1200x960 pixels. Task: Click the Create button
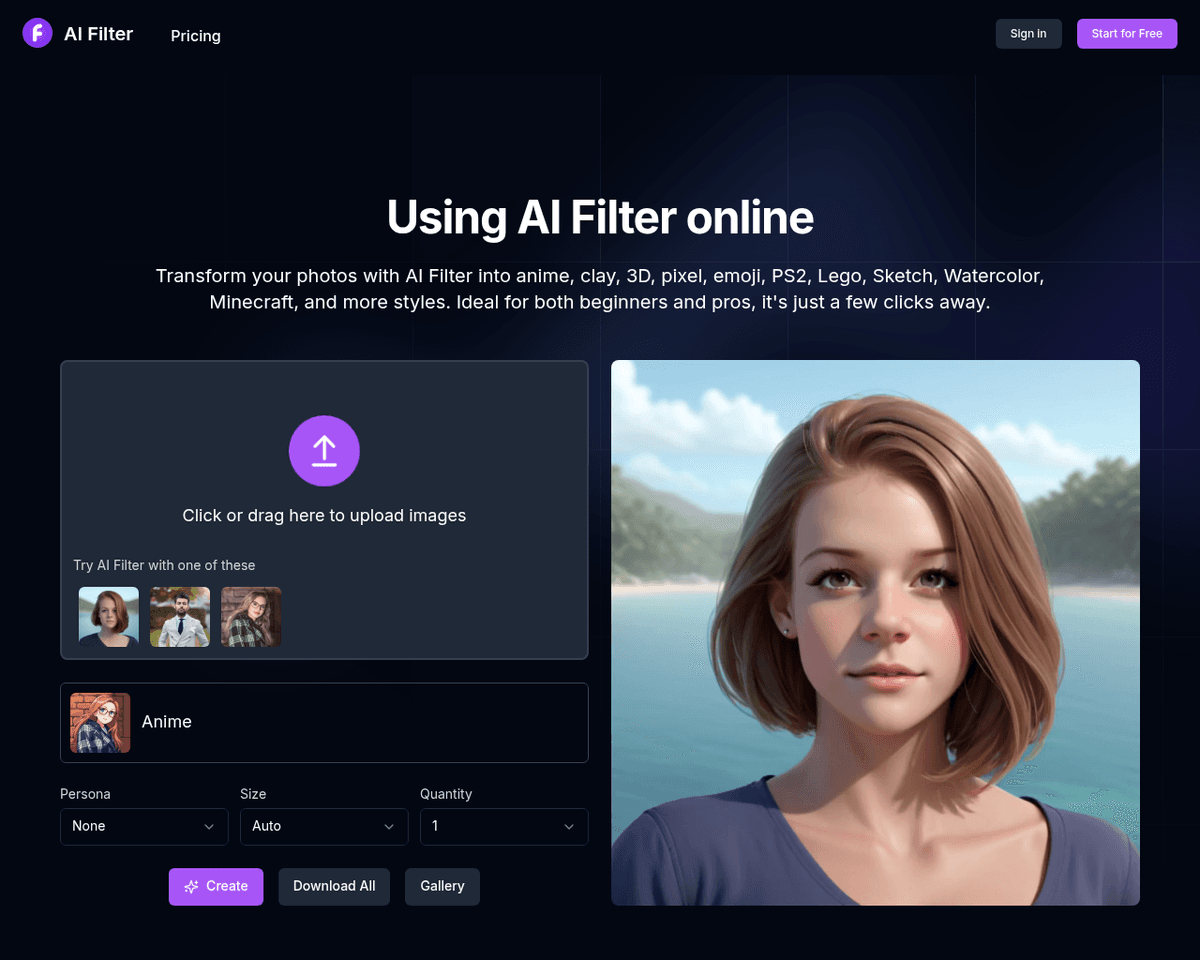tap(216, 886)
